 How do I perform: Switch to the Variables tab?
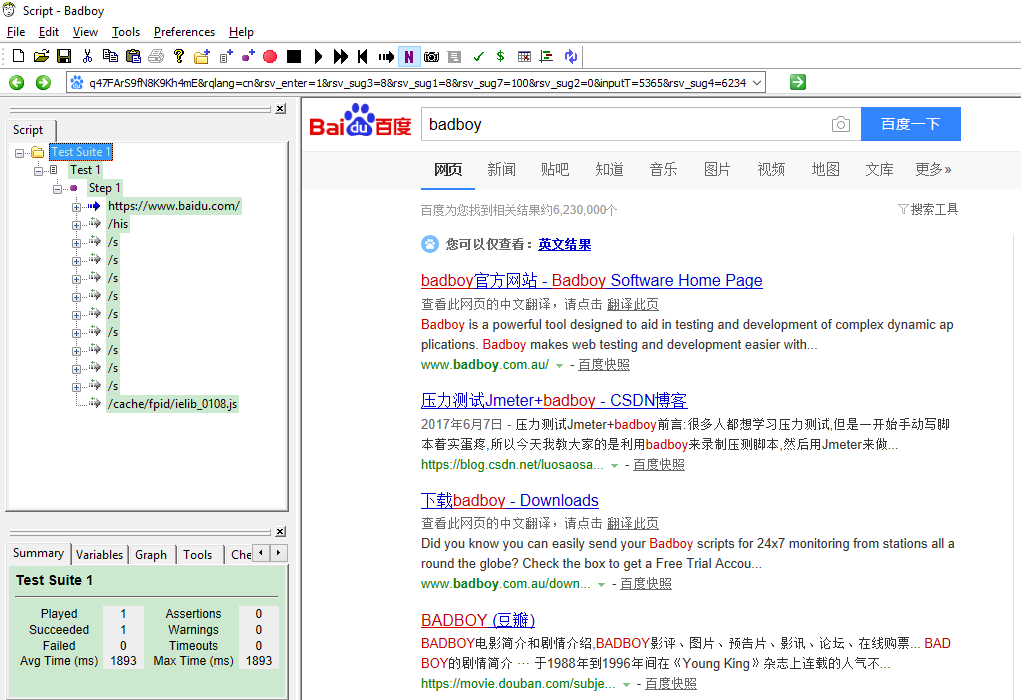pos(99,555)
